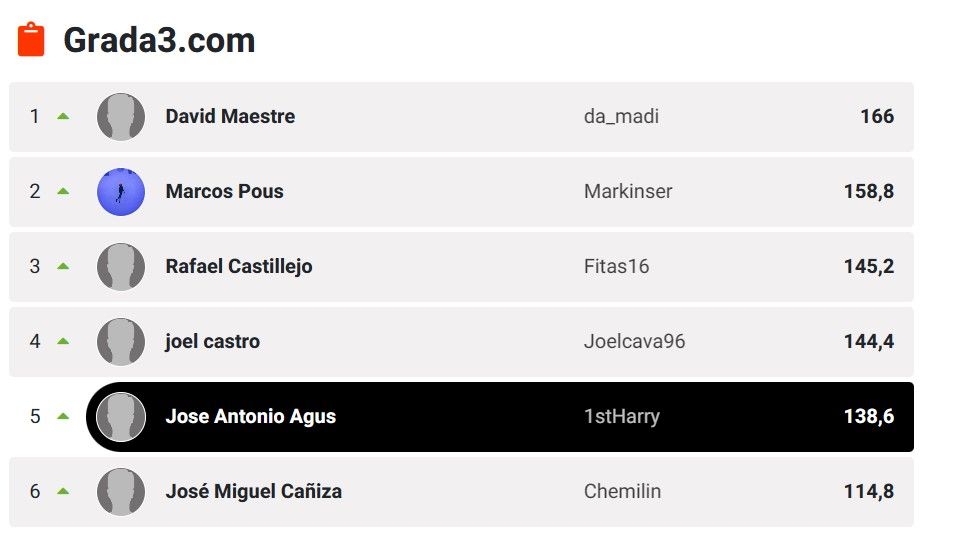Open David Maestre's name link
Image resolution: width=956 pixels, height=541 pixels.
click(x=230, y=117)
